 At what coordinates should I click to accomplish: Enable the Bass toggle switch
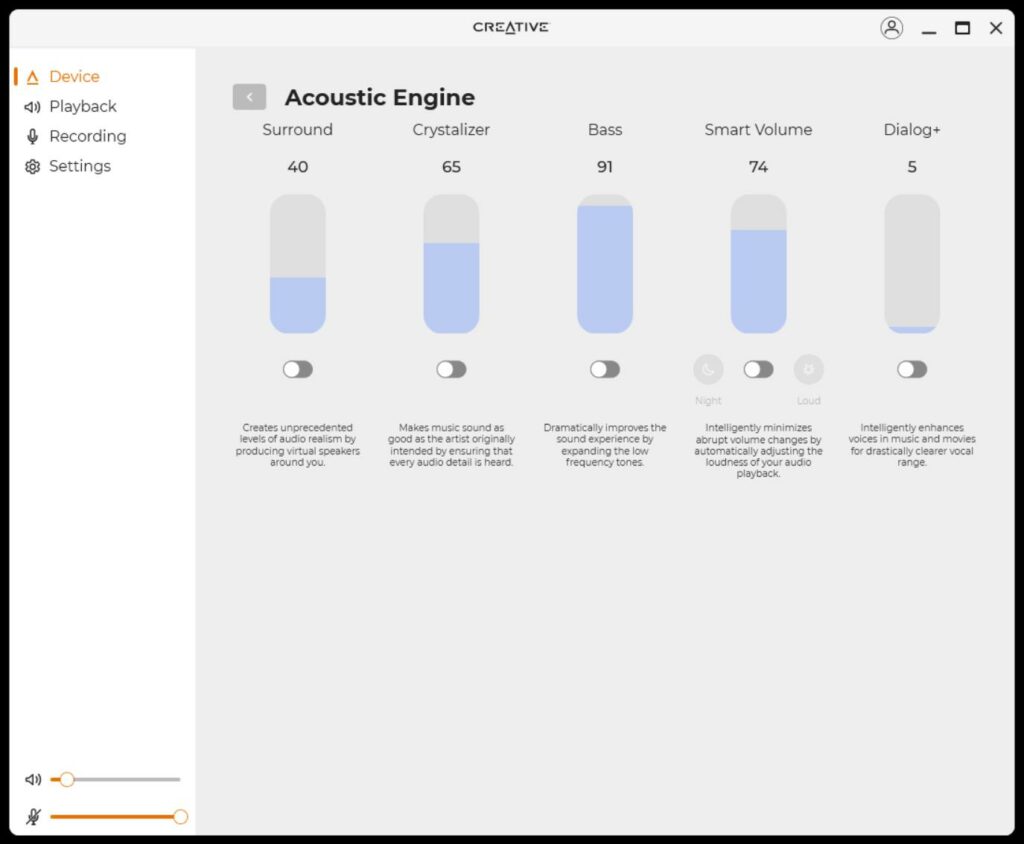pyautogui.click(x=605, y=370)
